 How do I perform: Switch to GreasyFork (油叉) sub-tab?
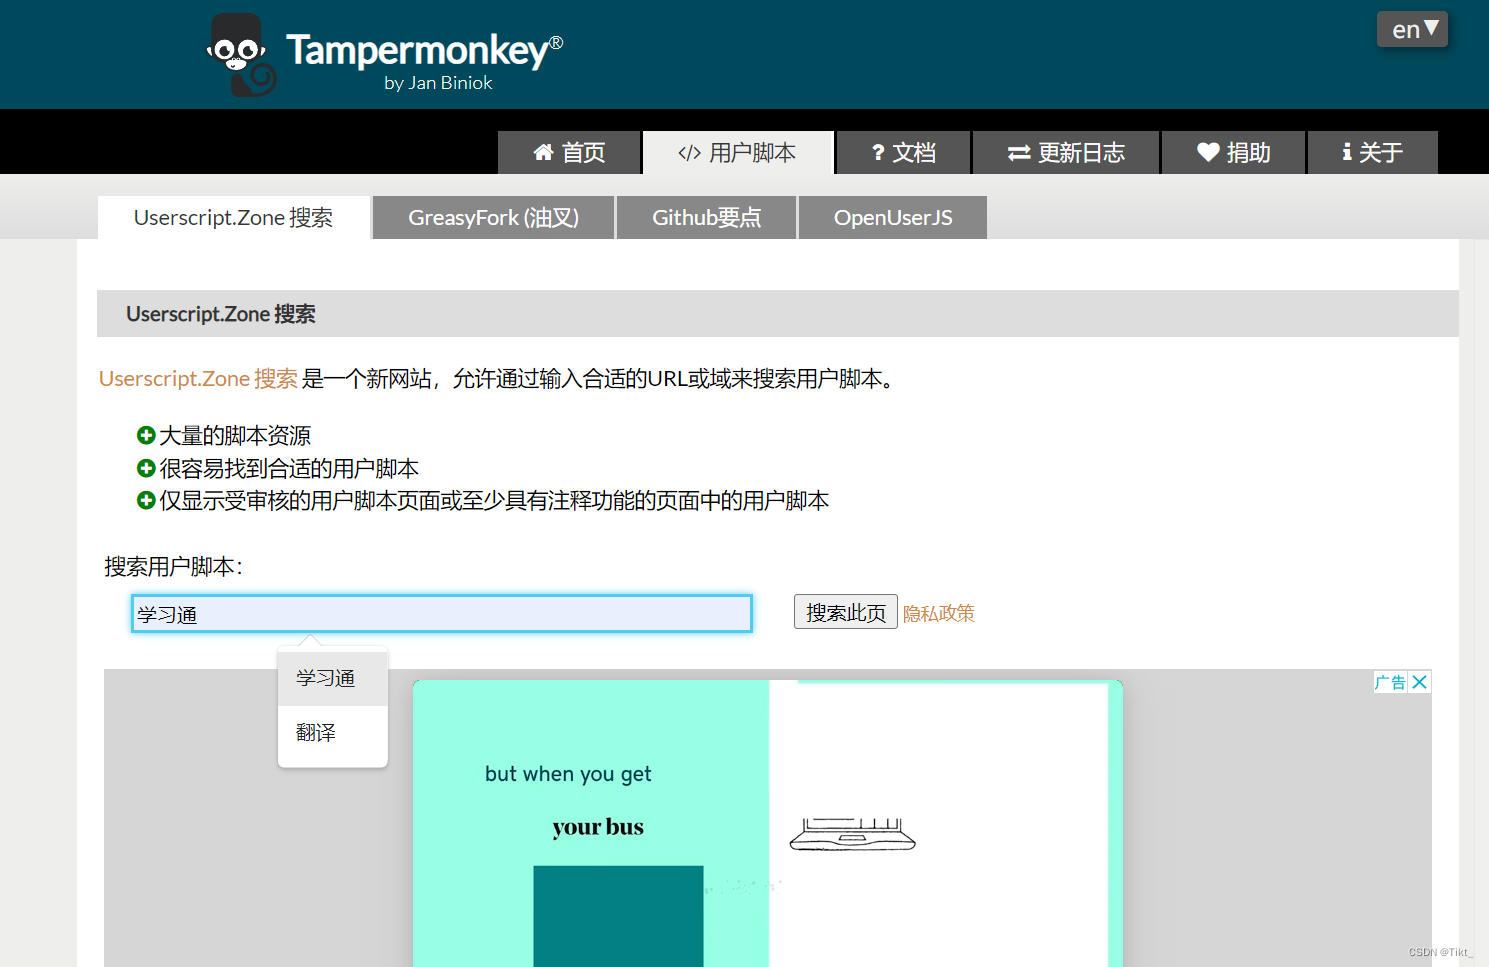(x=493, y=217)
